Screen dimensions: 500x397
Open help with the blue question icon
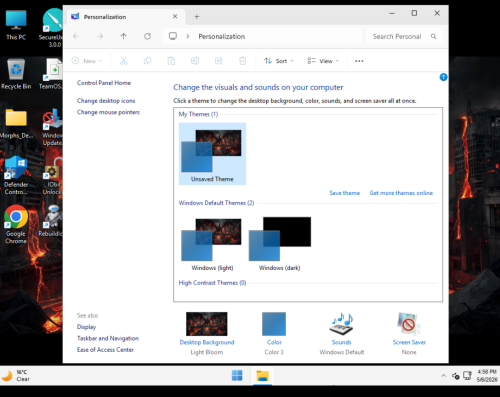(443, 77)
